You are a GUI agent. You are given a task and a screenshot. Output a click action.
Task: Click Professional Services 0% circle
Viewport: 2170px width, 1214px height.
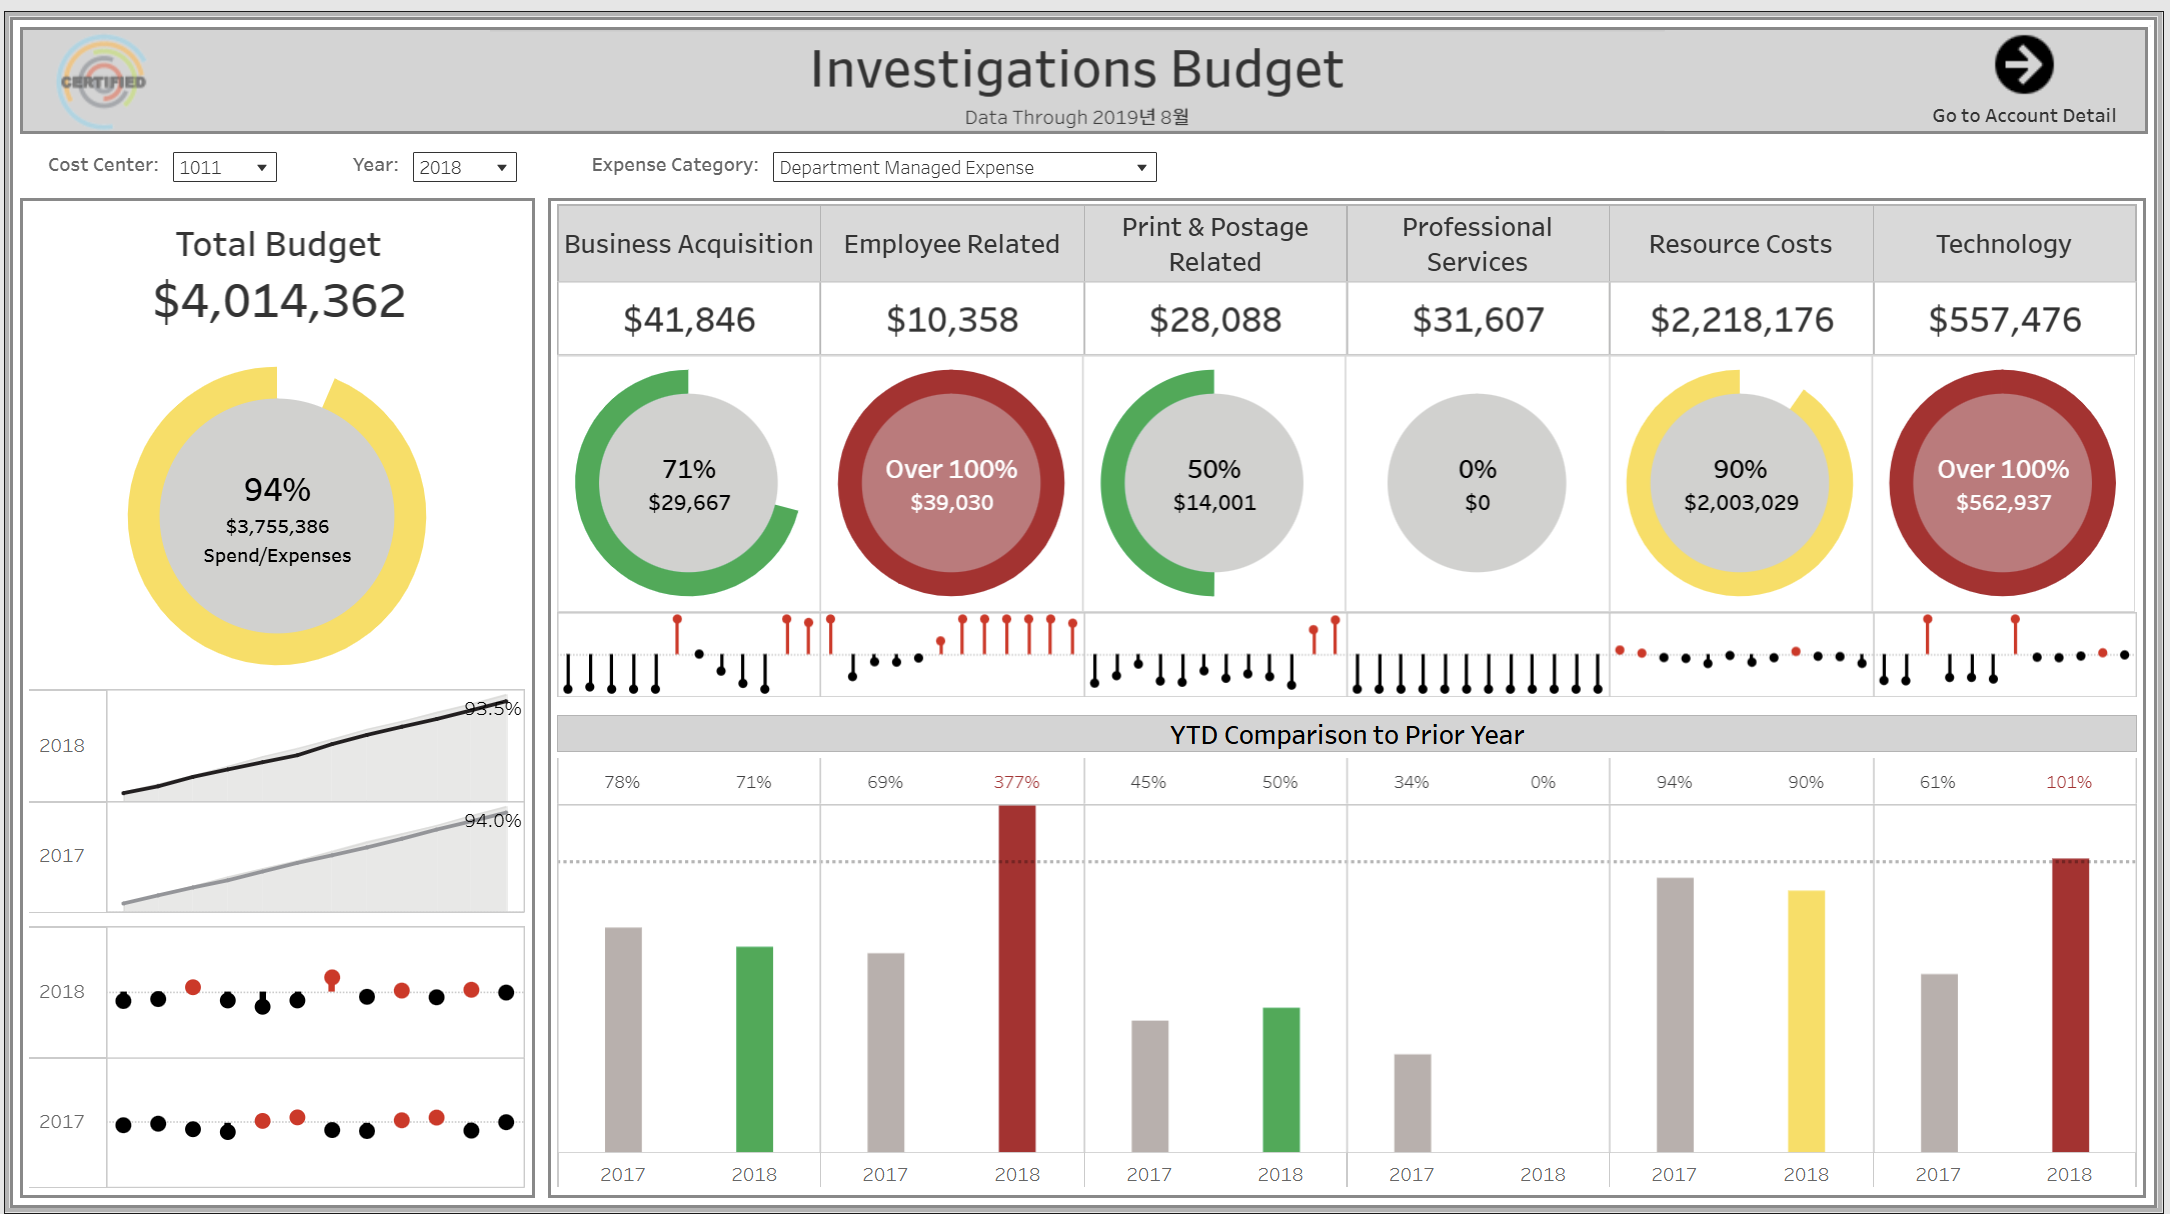point(1476,483)
